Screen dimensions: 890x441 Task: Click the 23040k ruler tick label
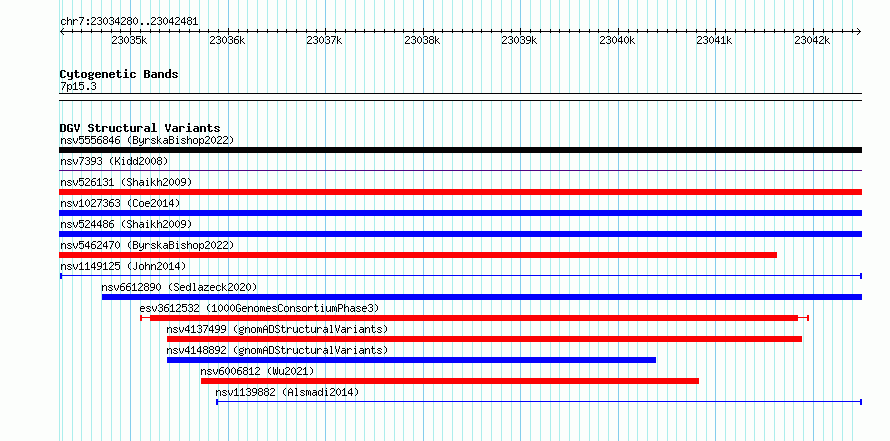[x=618, y=40]
